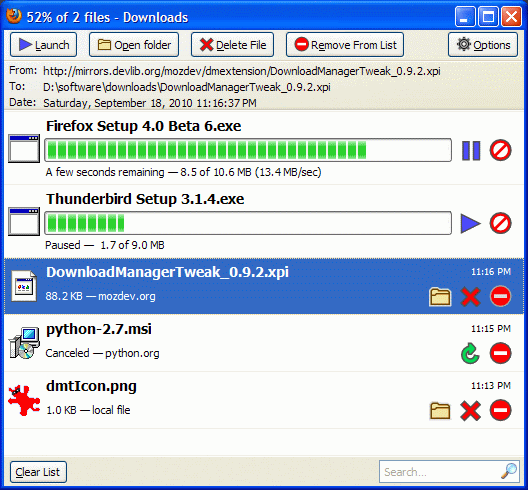Focus the Search input field

(449, 472)
